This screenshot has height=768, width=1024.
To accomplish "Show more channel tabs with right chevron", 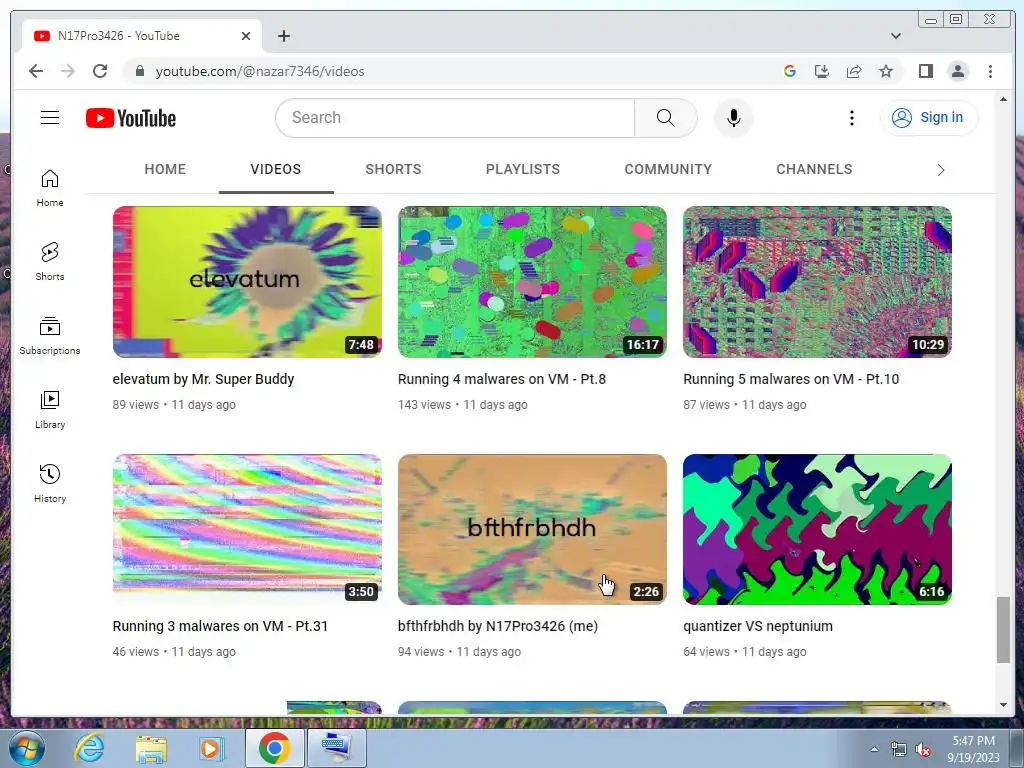I will pos(940,170).
